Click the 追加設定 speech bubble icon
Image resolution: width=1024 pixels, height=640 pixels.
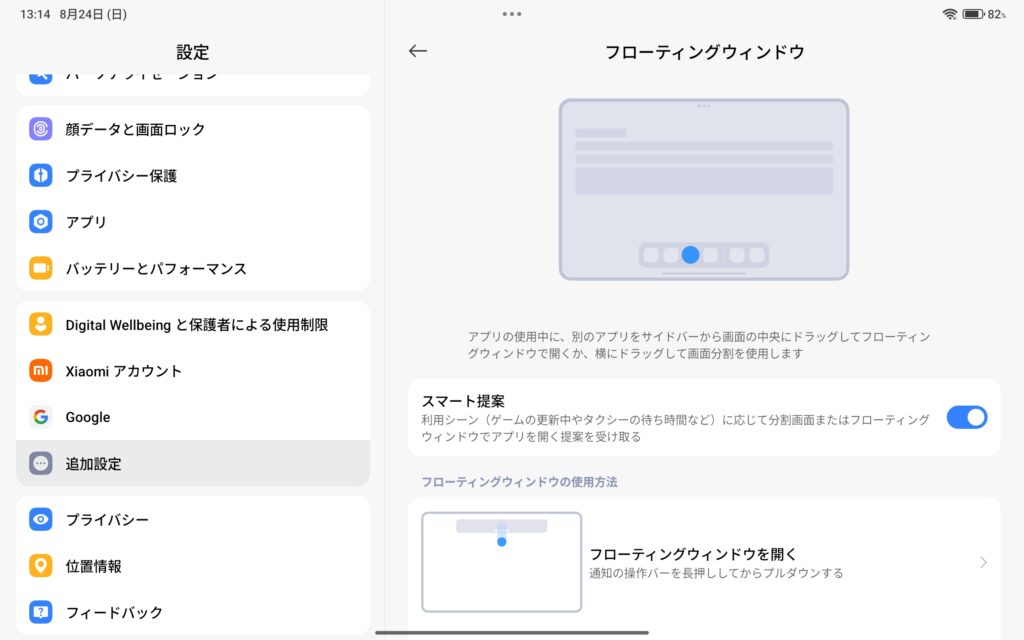click(x=40, y=463)
